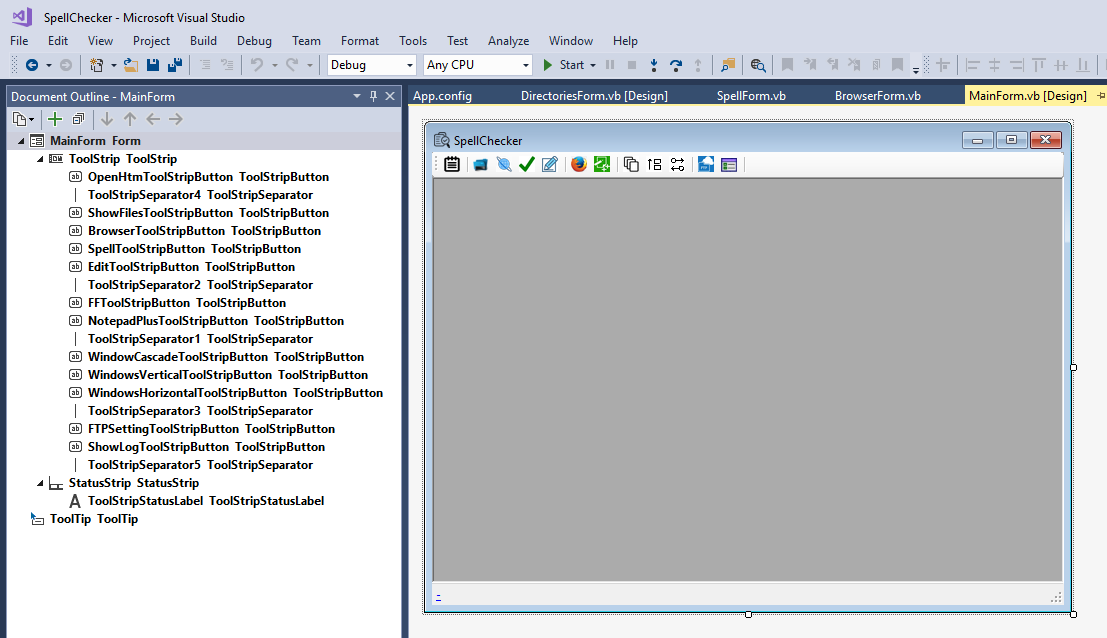Click the New Project toolbar icon

pos(97,65)
